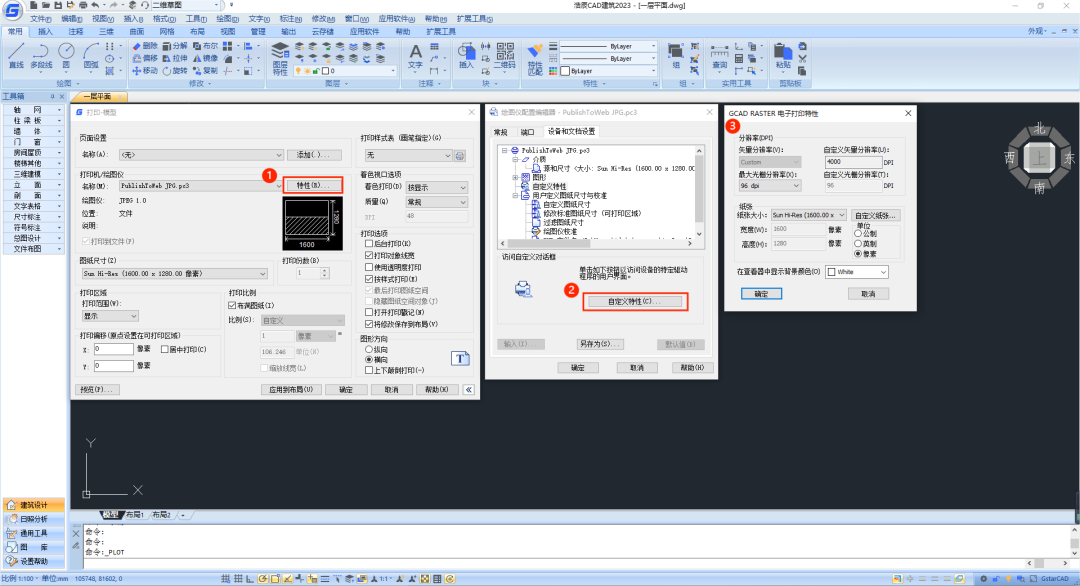Click 特性(R)... button in print dialog
The width and height of the screenshot is (1080, 586).
pyautogui.click(x=313, y=185)
